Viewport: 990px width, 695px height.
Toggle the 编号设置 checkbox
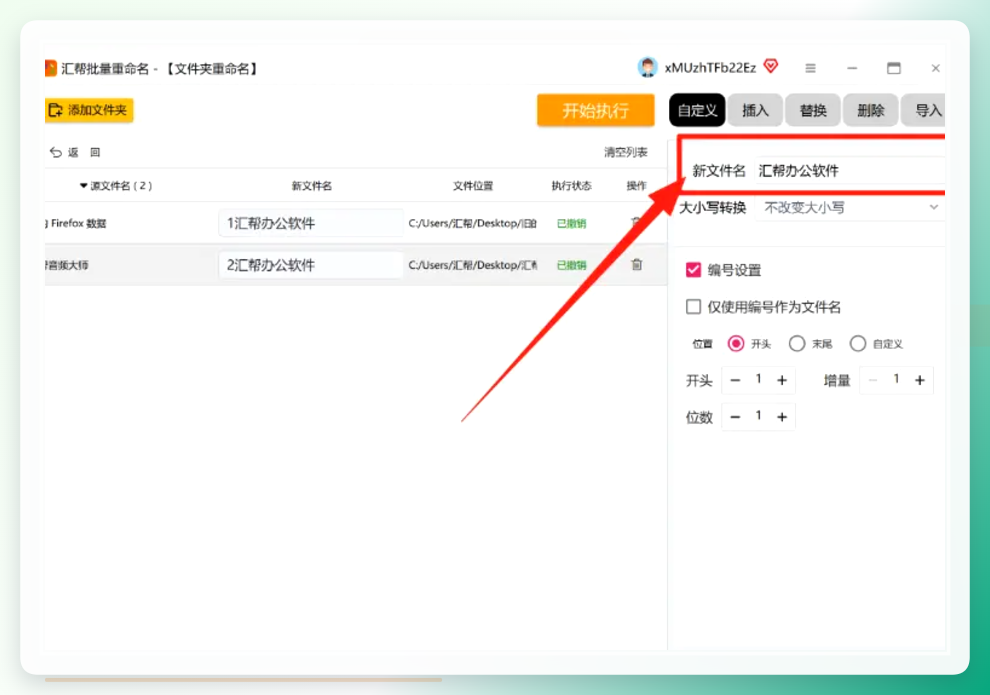(693, 270)
